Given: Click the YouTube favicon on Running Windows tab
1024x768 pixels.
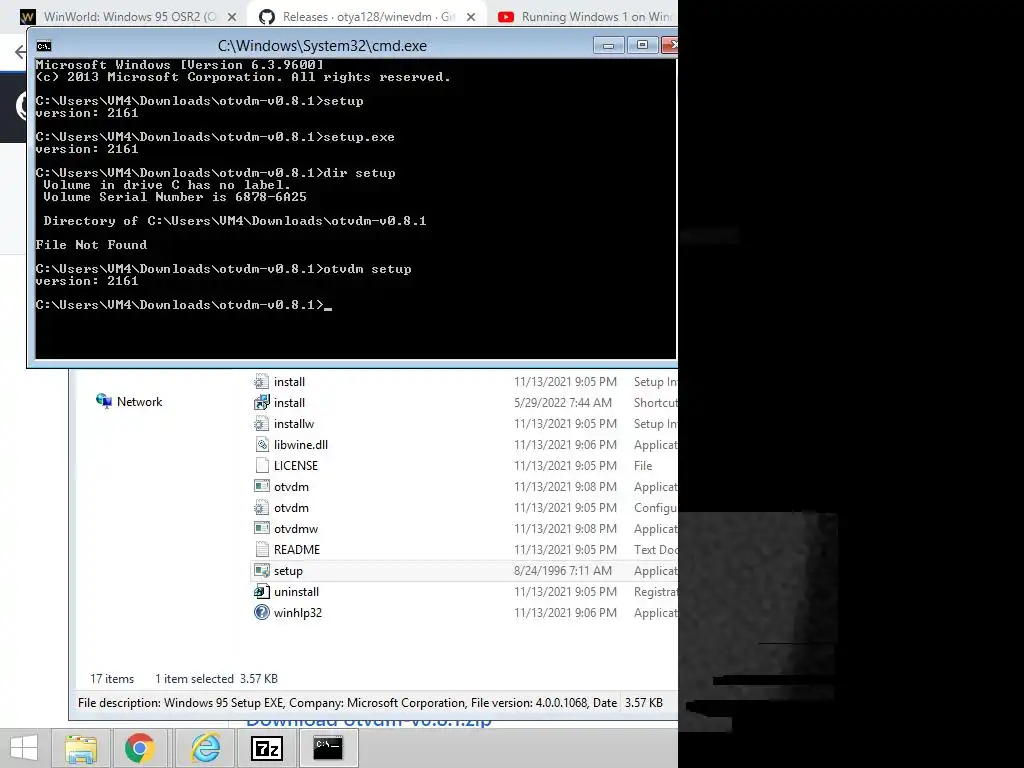Looking at the screenshot, I should click(505, 17).
